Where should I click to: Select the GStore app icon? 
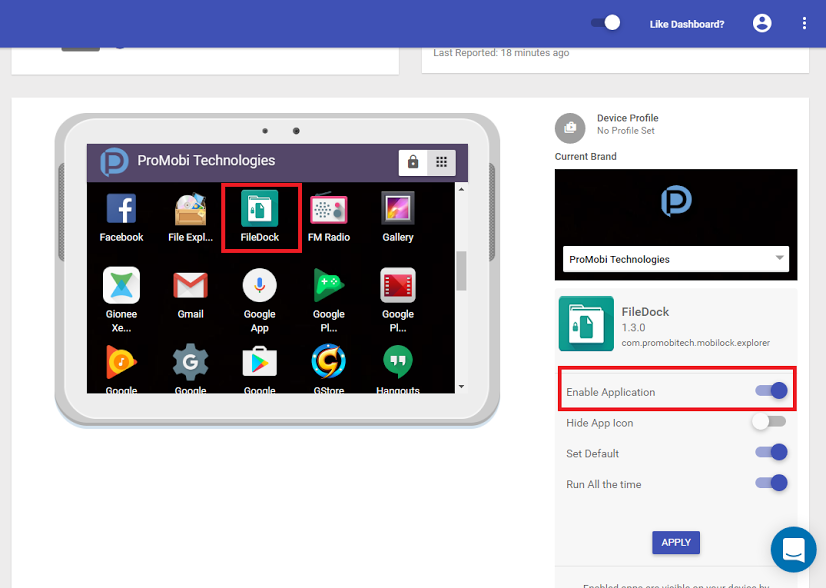(329, 361)
